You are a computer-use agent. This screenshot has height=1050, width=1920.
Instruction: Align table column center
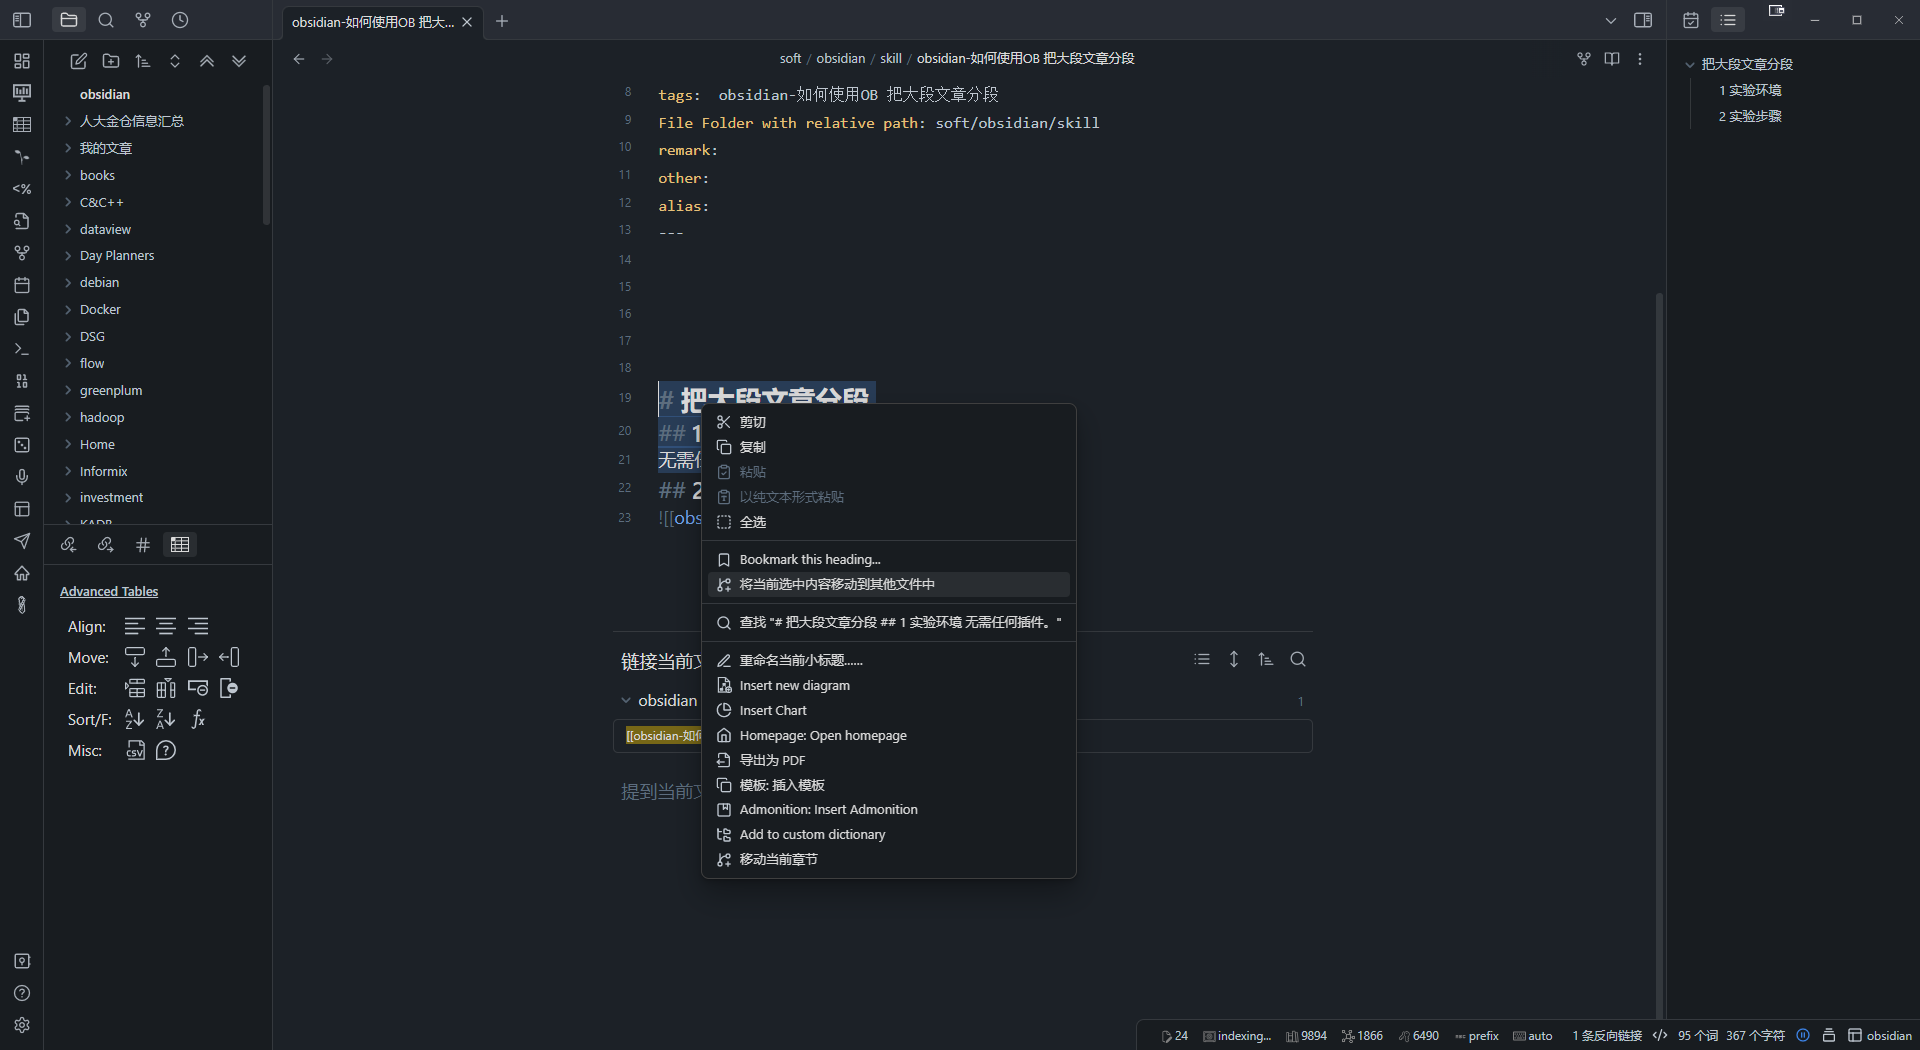[166, 626]
